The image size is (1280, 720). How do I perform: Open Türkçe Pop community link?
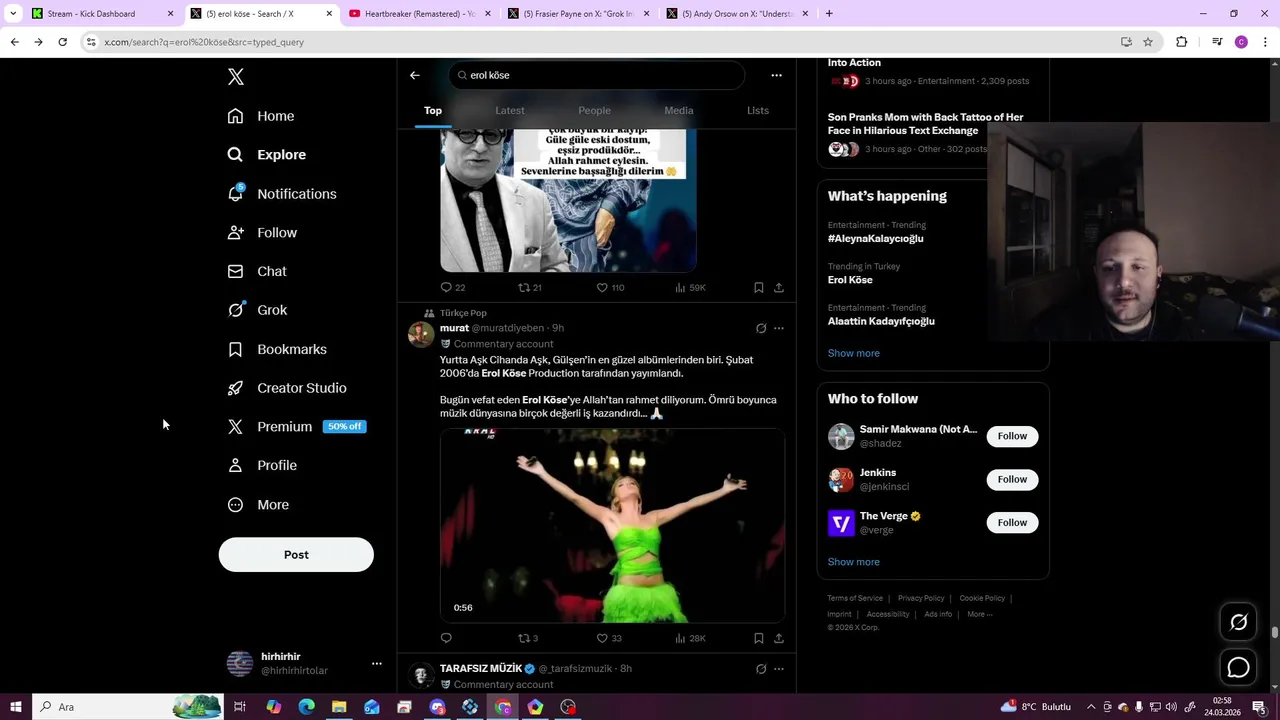click(x=463, y=313)
